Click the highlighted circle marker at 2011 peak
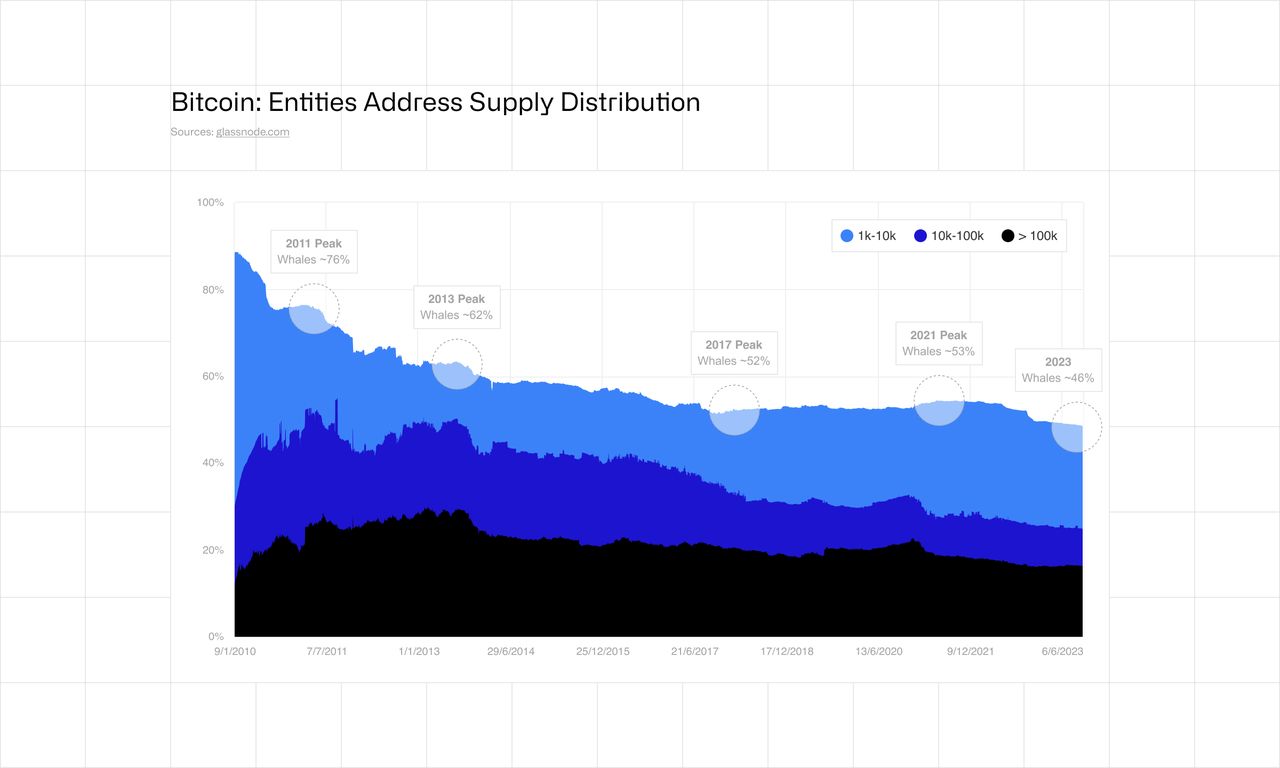This screenshot has height=768, width=1280. click(x=314, y=307)
